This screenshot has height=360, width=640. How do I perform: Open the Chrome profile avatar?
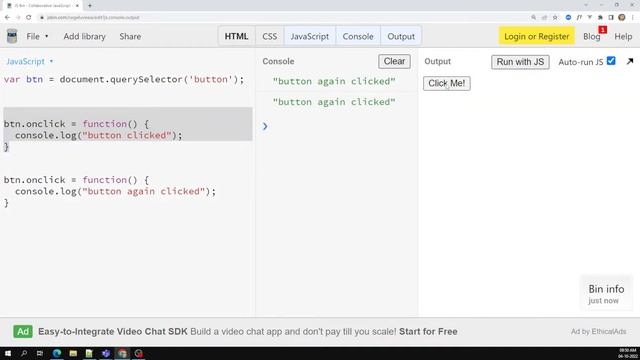pos(622,18)
